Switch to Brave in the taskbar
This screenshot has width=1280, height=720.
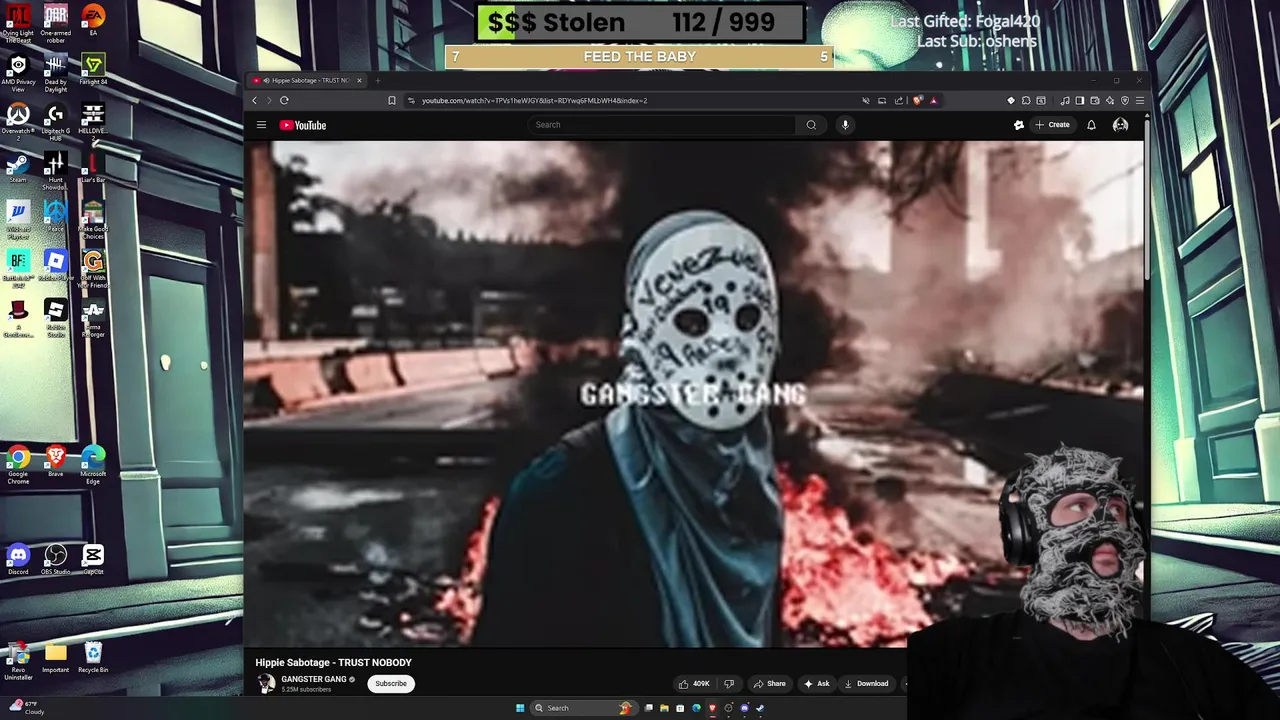[712, 708]
